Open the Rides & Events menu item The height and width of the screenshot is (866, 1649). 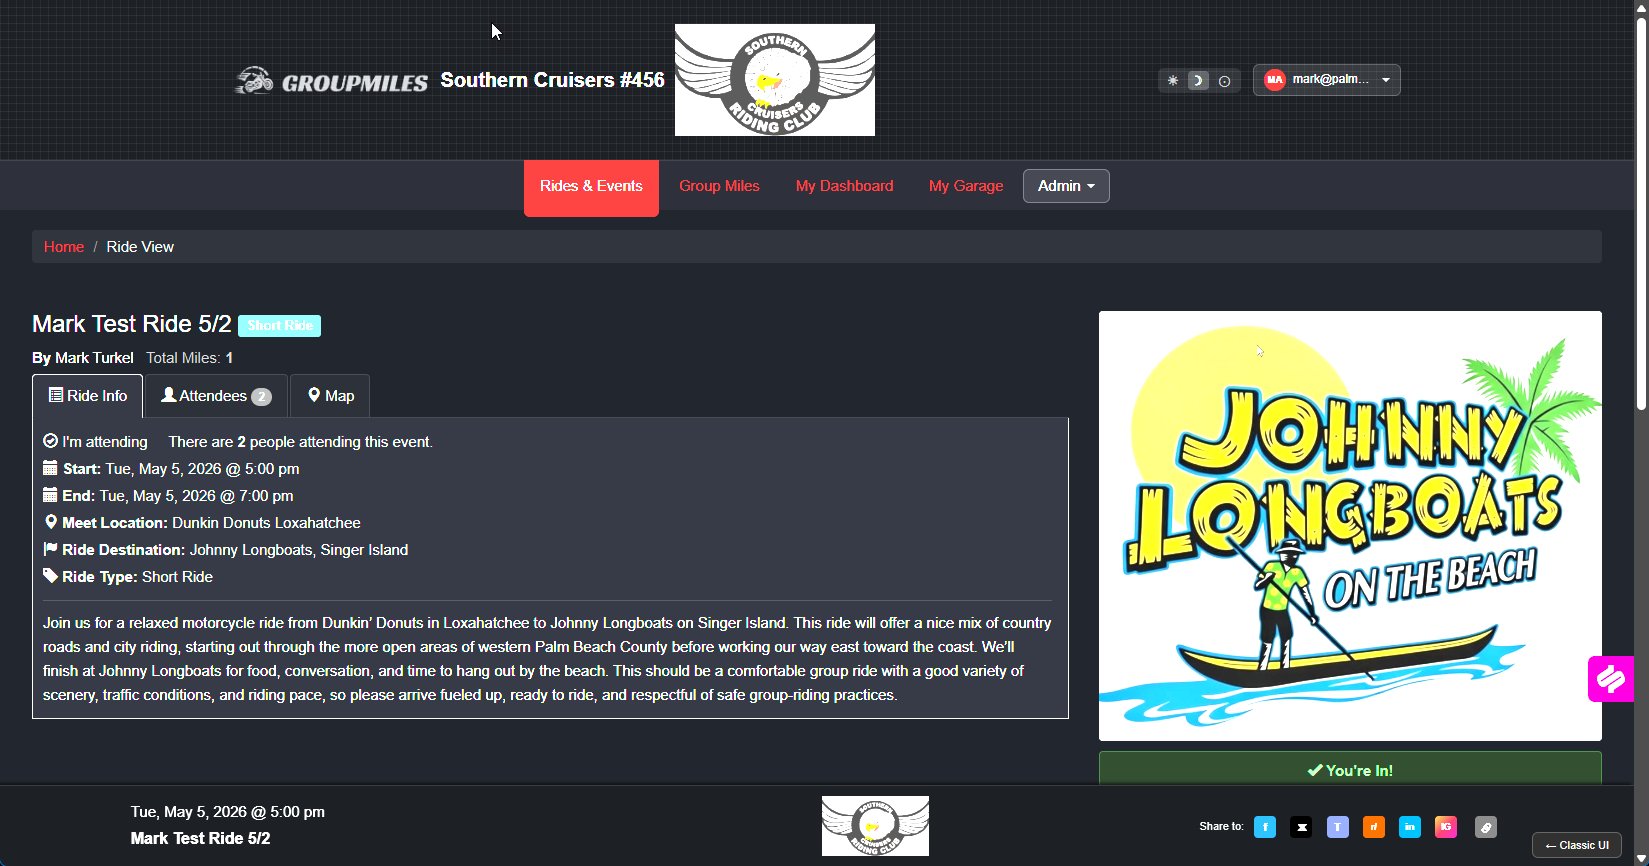click(x=591, y=186)
